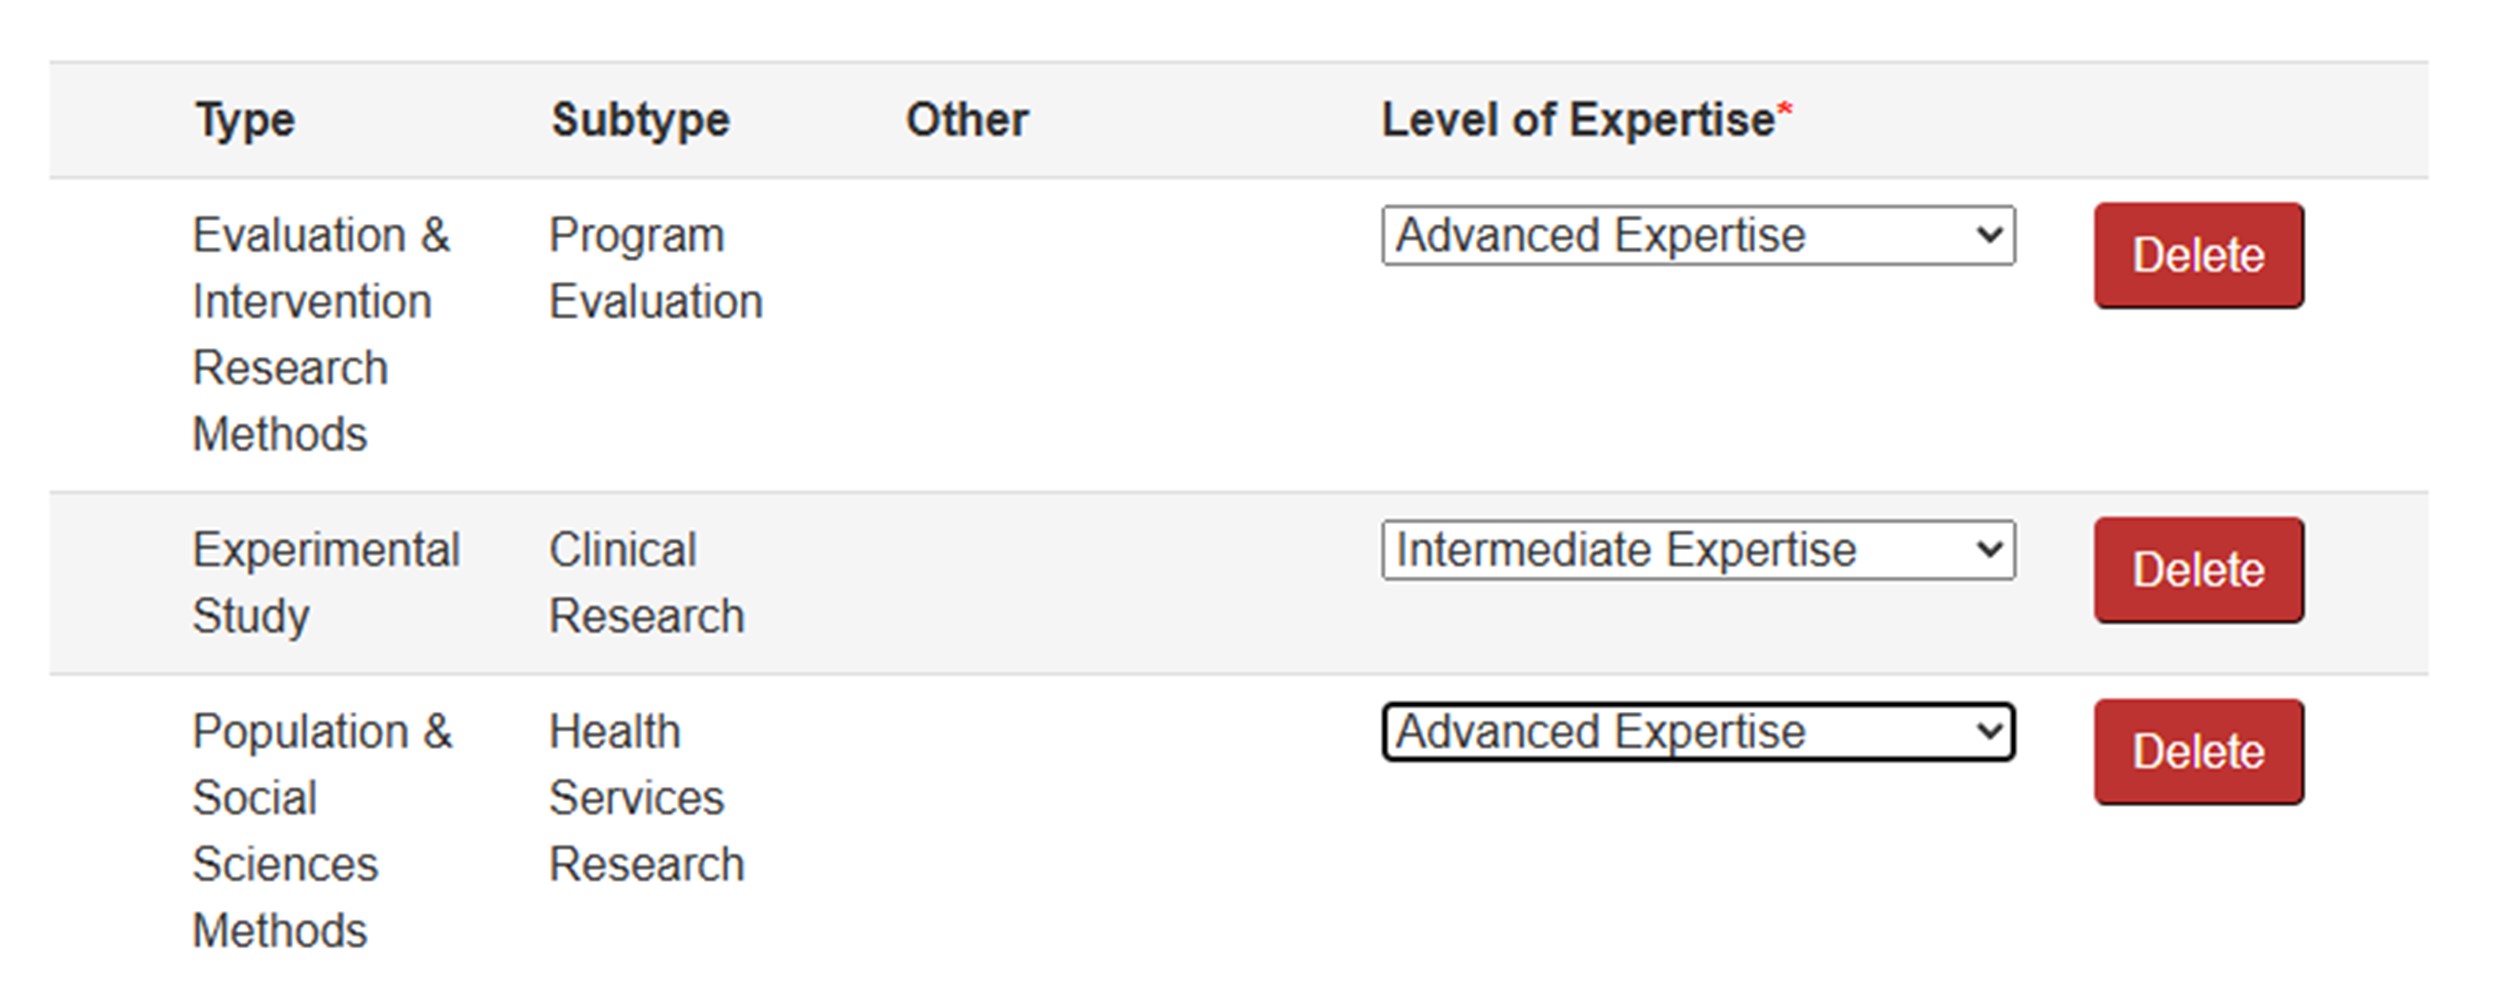Delete the Clinical Research row
Image resolution: width=2498 pixels, height=996 pixels.
pos(2198,570)
